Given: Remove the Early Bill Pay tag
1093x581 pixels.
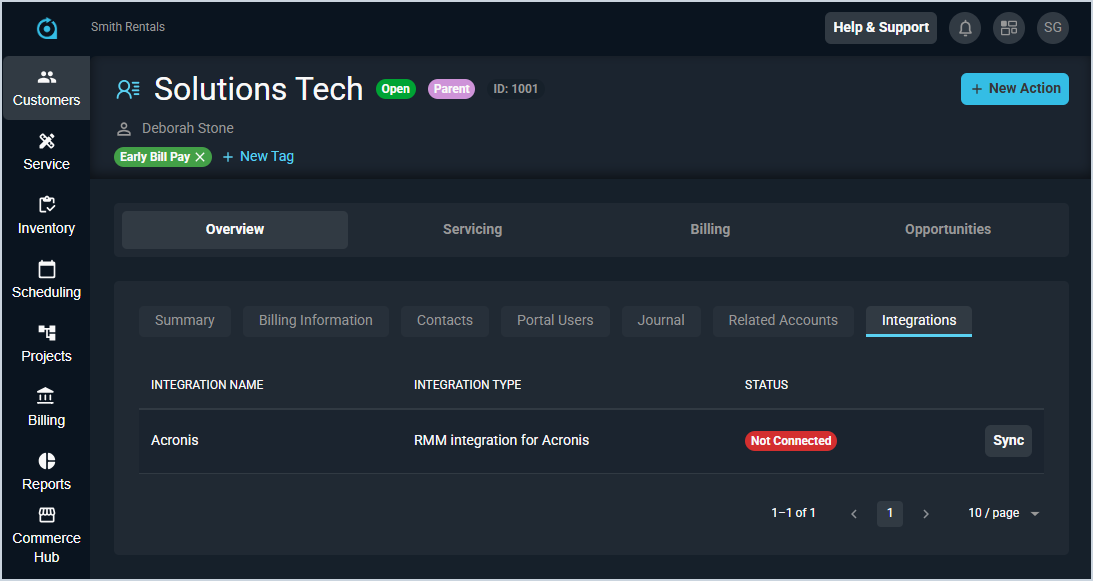Looking at the screenshot, I should [200, 157].
